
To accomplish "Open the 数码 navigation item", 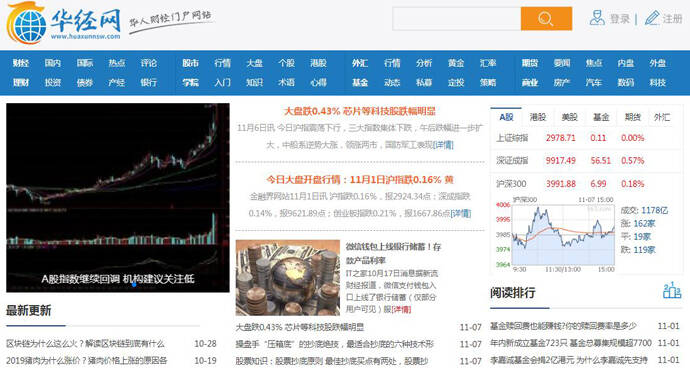I will tap(626, 82).
